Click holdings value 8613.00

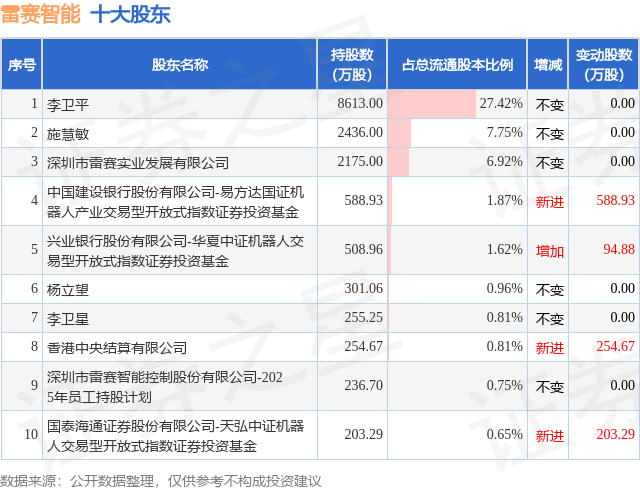[x=360, y=103]
